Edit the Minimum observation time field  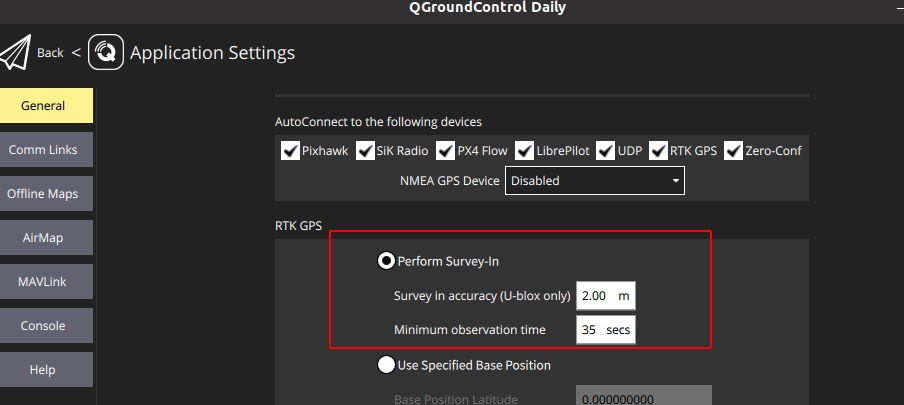606,330
